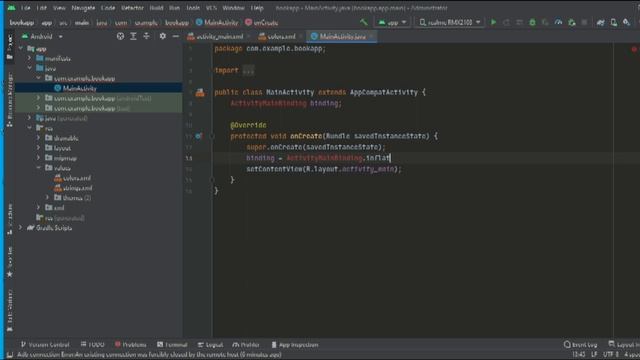The image size is (640, 360).
Task: Open the Event Log
Action: [580, 345]
